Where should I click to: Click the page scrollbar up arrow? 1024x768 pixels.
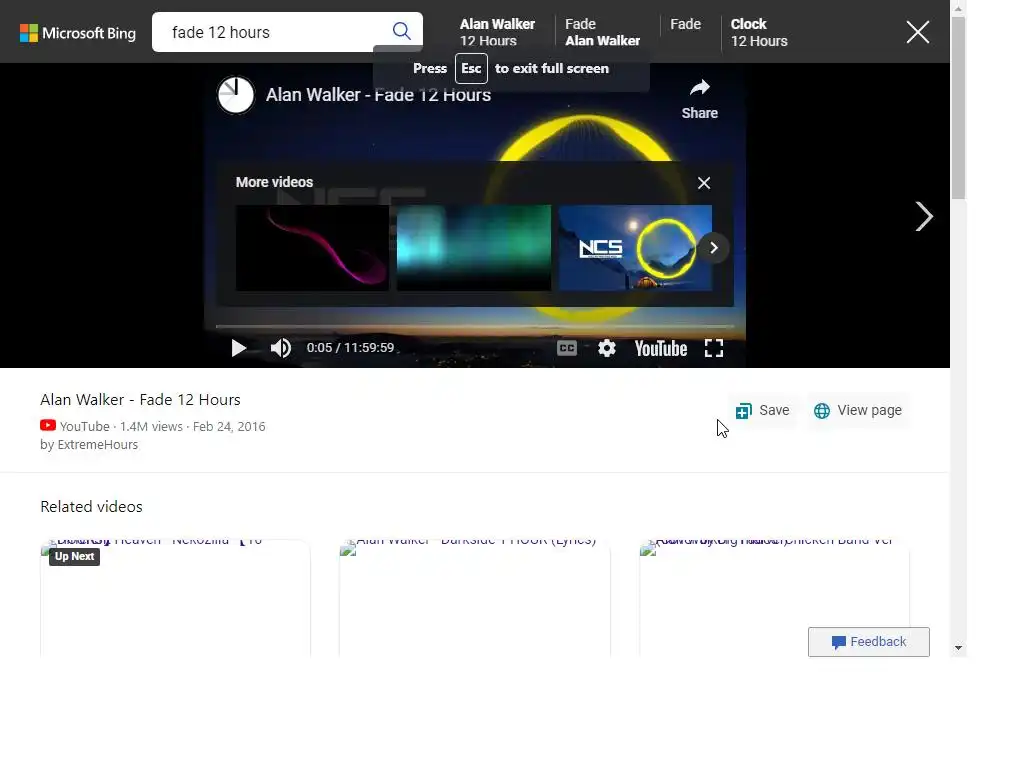[x=958, y=8]
